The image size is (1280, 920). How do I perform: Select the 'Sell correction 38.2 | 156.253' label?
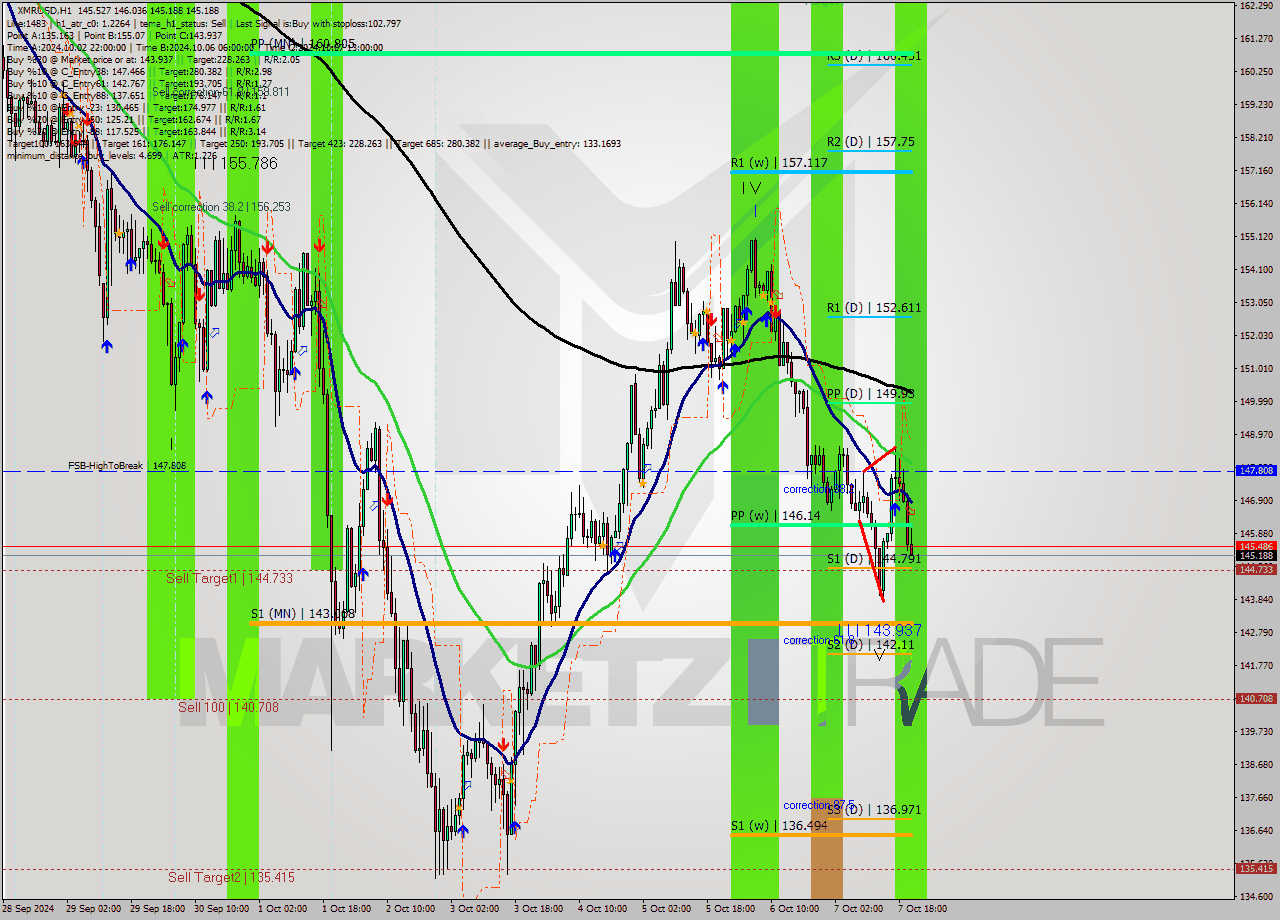(x=221, y=207)
